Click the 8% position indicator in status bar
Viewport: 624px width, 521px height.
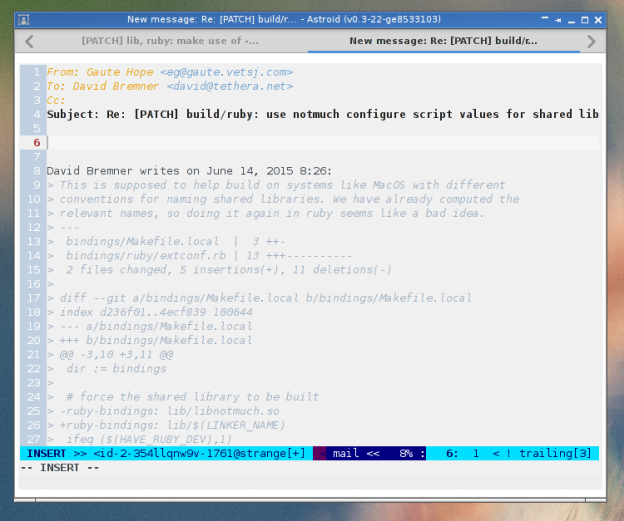pyautogui.click(x=408, y=453)
